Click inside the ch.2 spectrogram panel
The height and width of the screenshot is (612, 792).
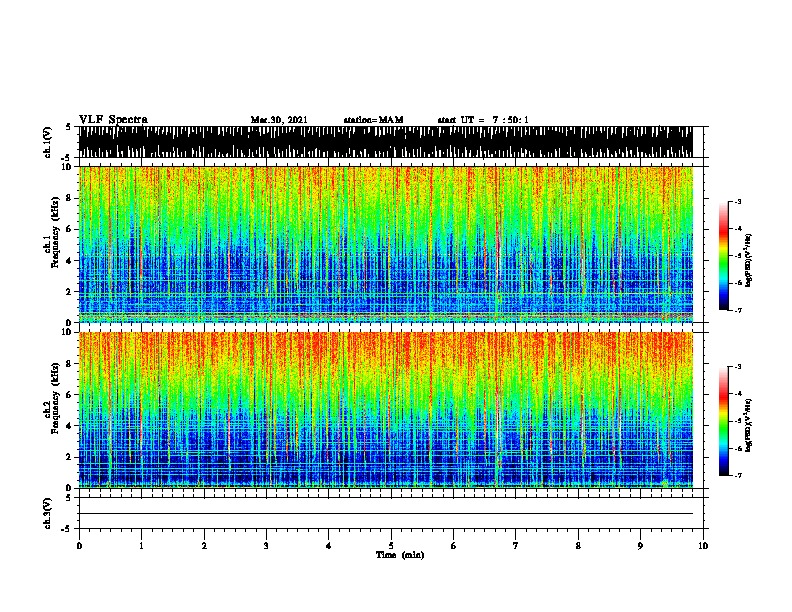pos(385,410)
